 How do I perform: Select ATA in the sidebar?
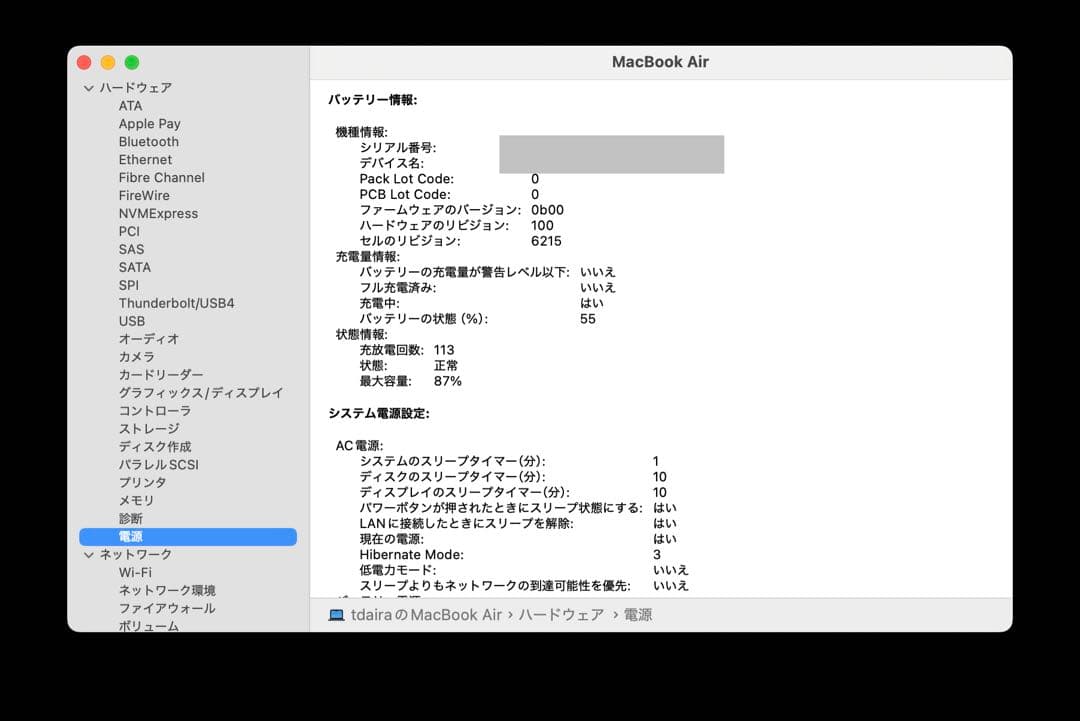point(130,105)
